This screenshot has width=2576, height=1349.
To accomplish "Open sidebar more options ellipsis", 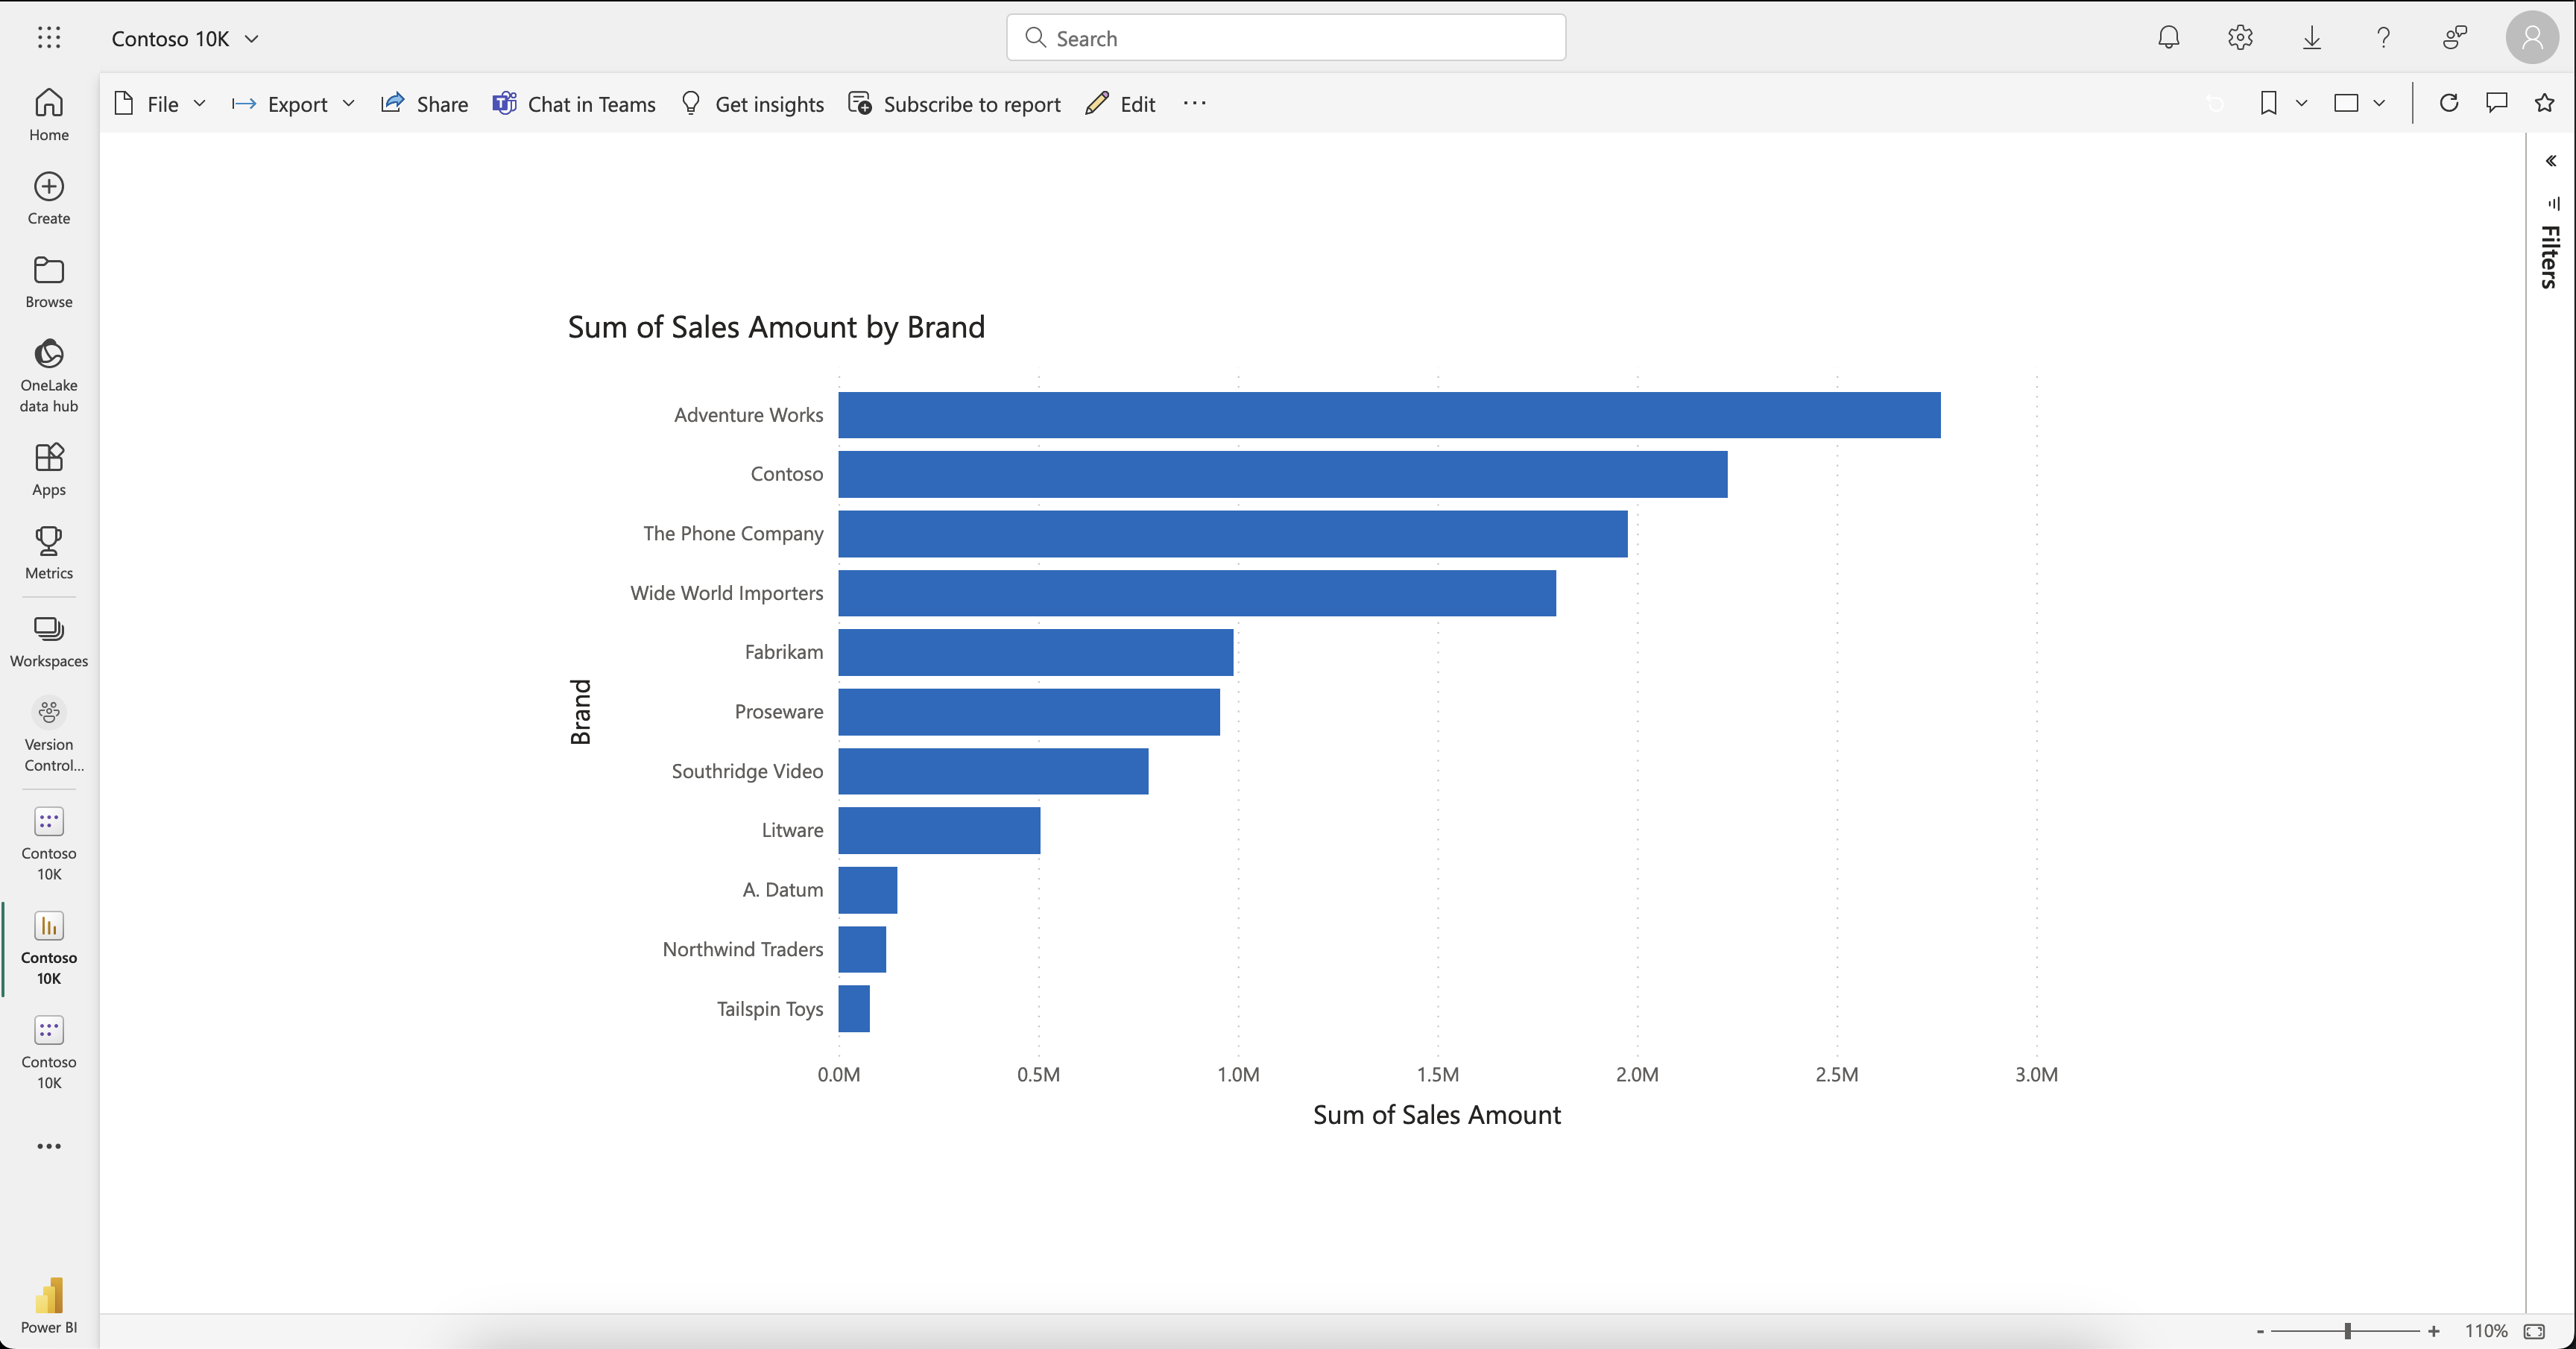I will 49,1146.
